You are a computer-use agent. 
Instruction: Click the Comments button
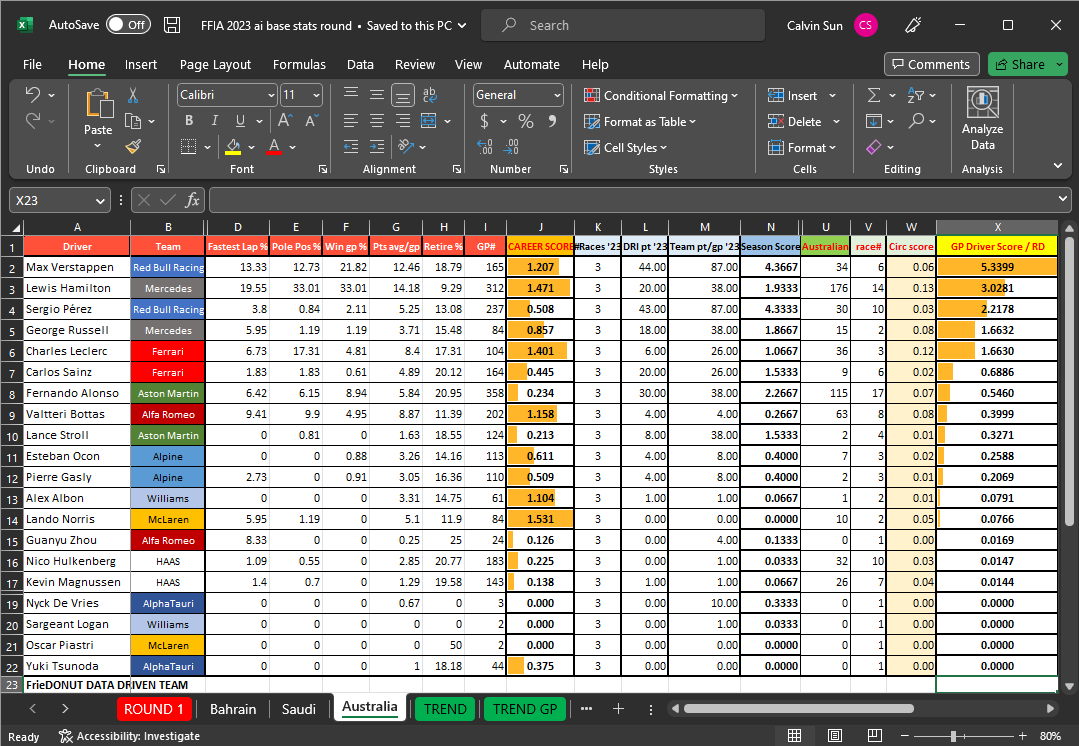[x=931, y=65]
